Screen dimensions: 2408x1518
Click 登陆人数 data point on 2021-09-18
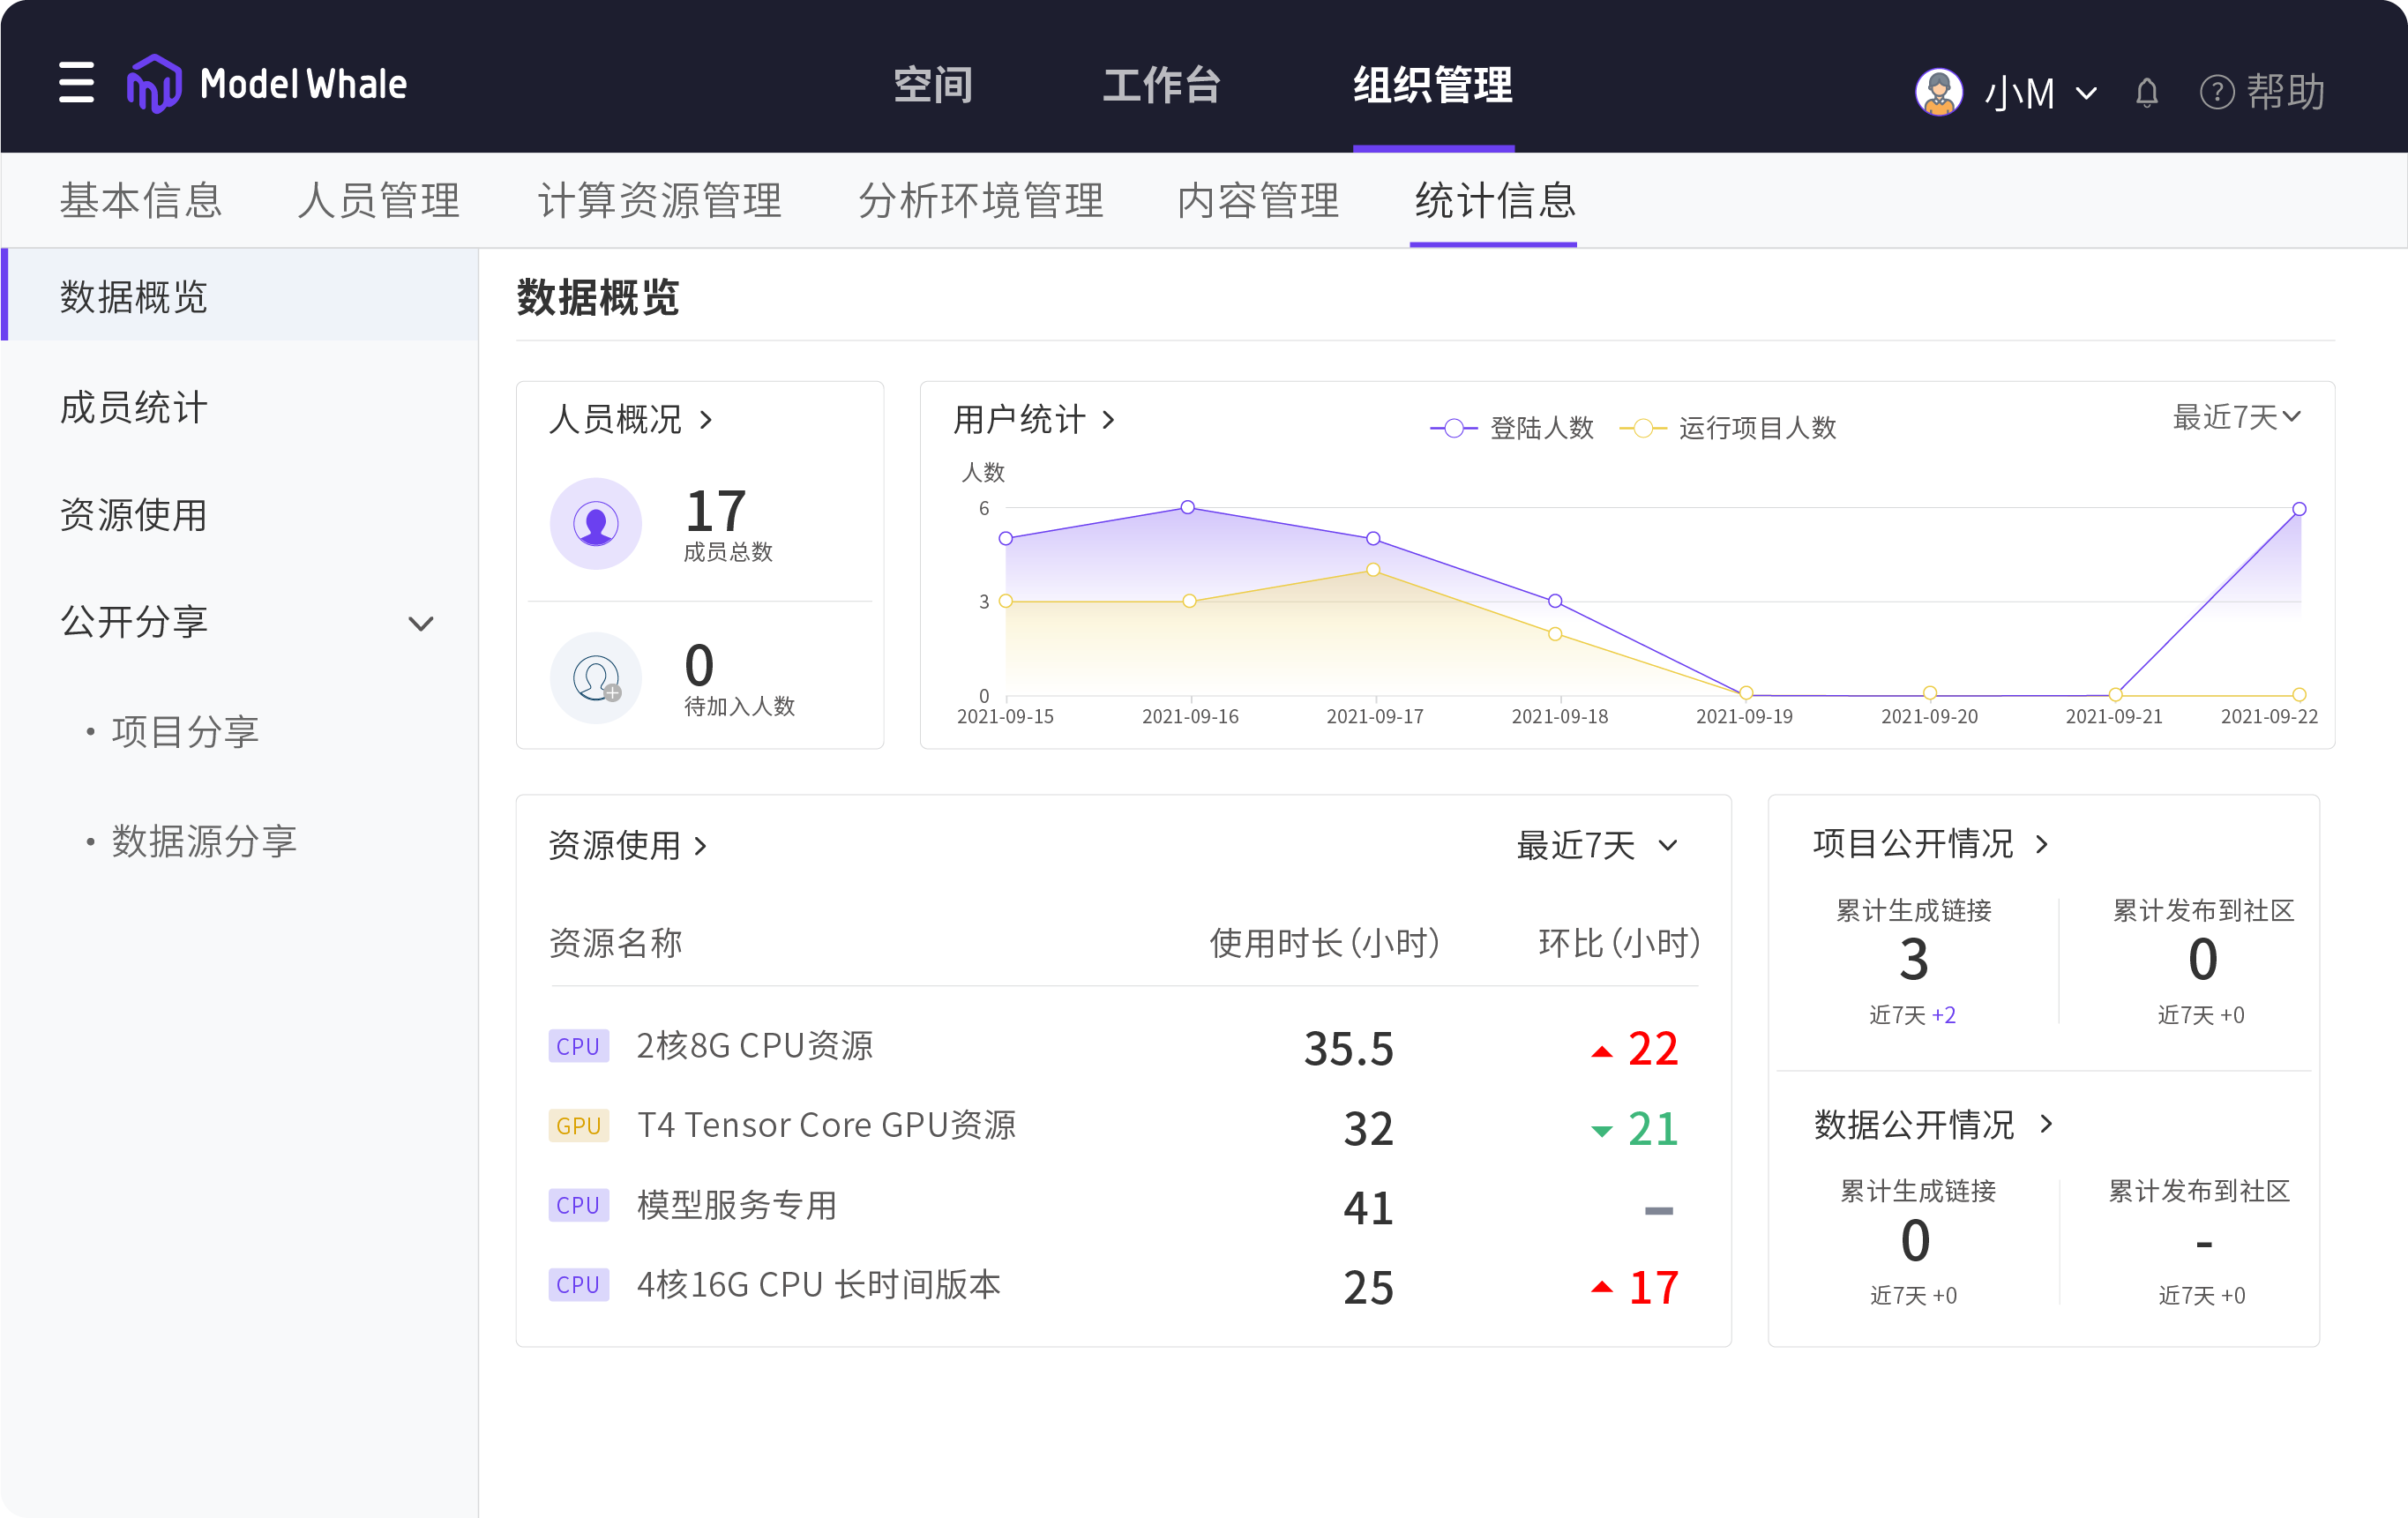1555,601
